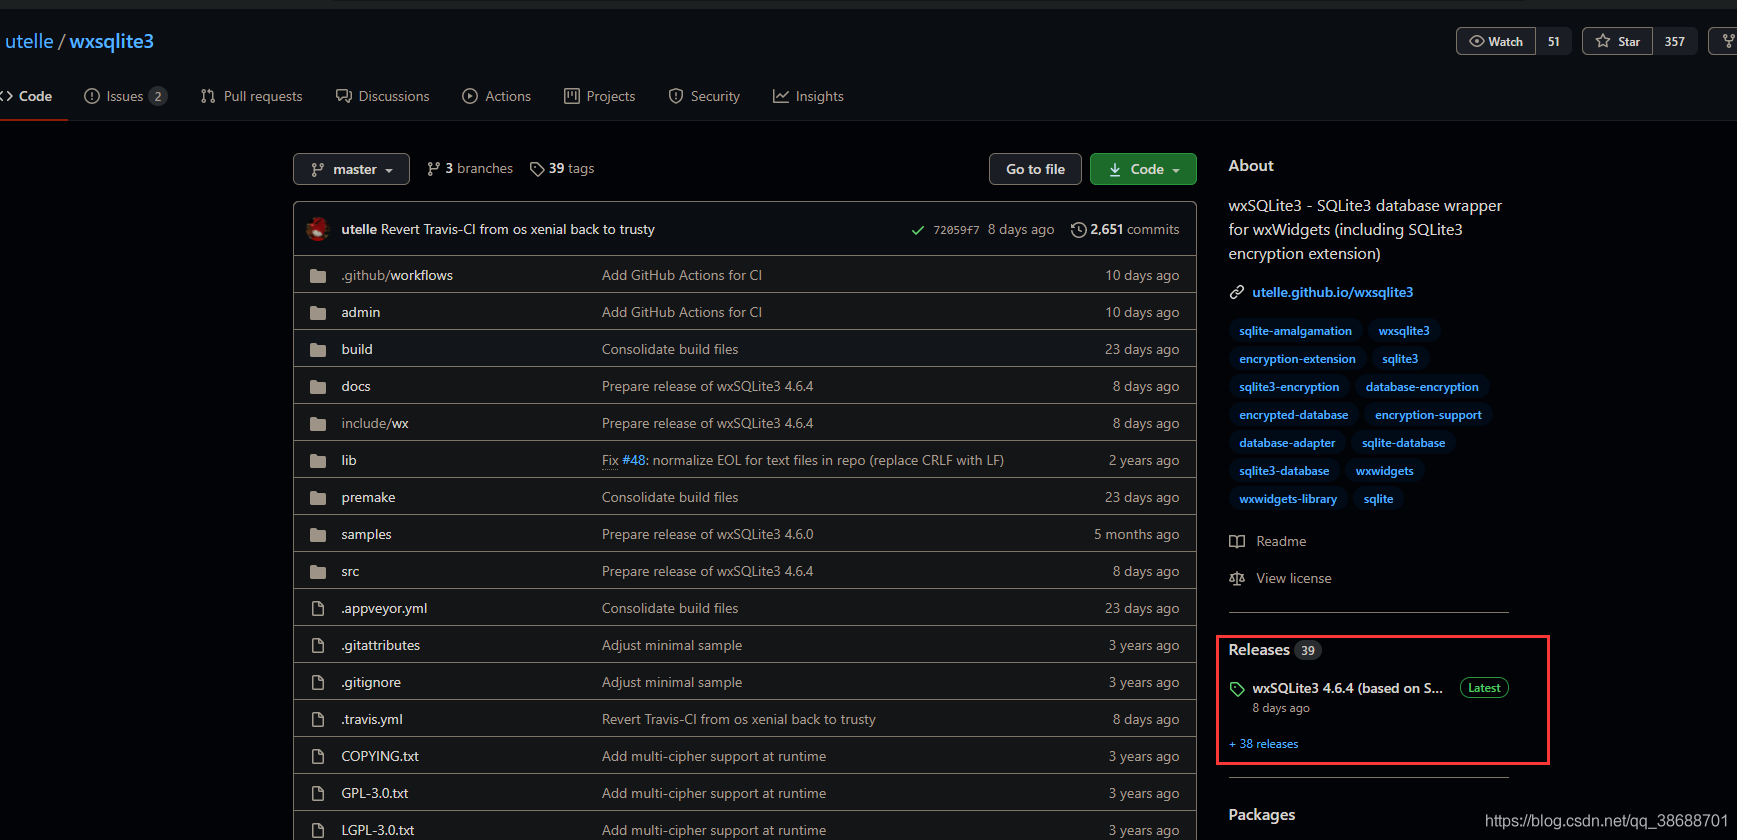Open the Pull requests tab

(251, 96)
